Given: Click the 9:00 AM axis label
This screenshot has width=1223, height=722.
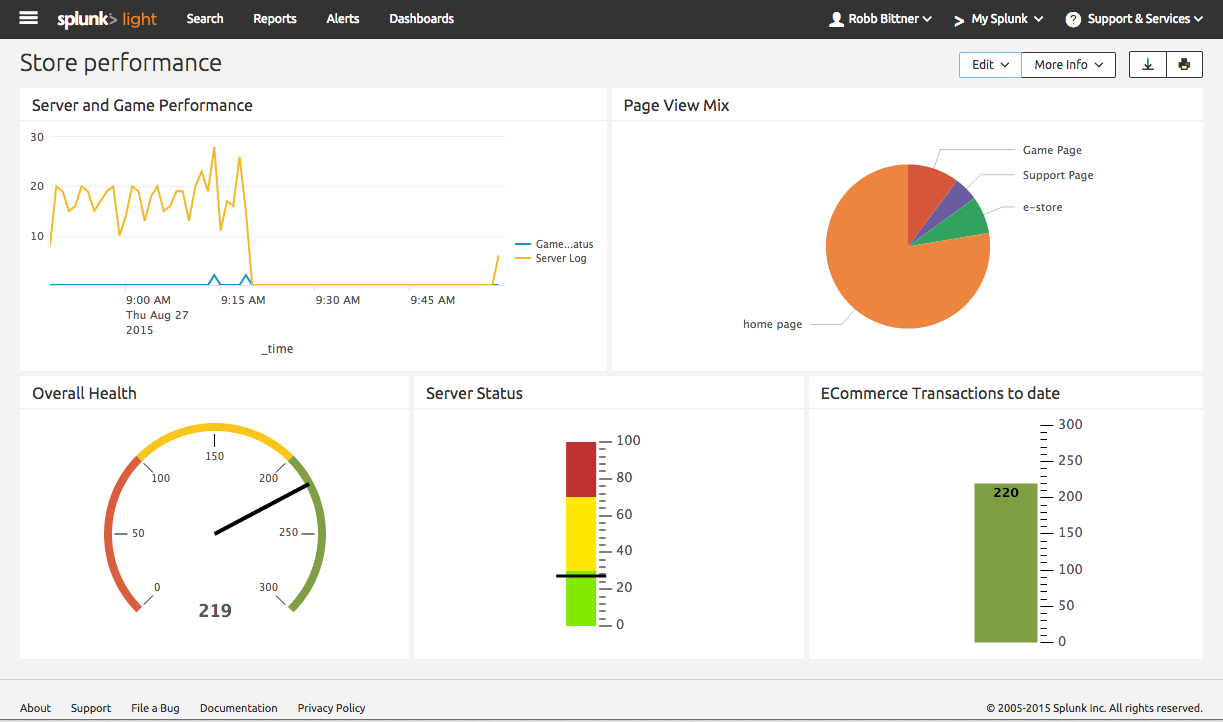Looking at the screenshot, I should (148, 300).
